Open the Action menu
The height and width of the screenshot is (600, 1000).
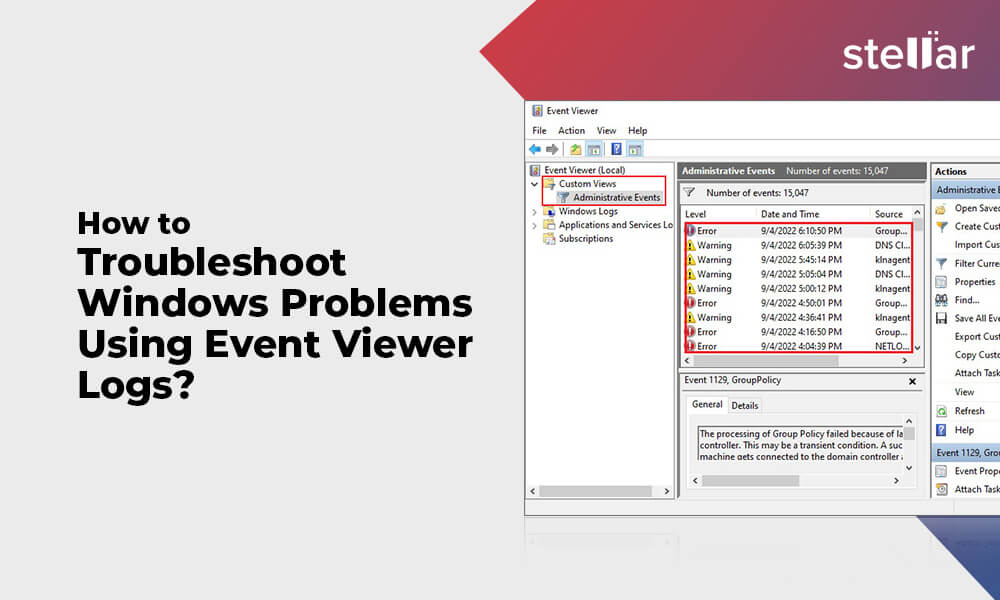point(571,131)
